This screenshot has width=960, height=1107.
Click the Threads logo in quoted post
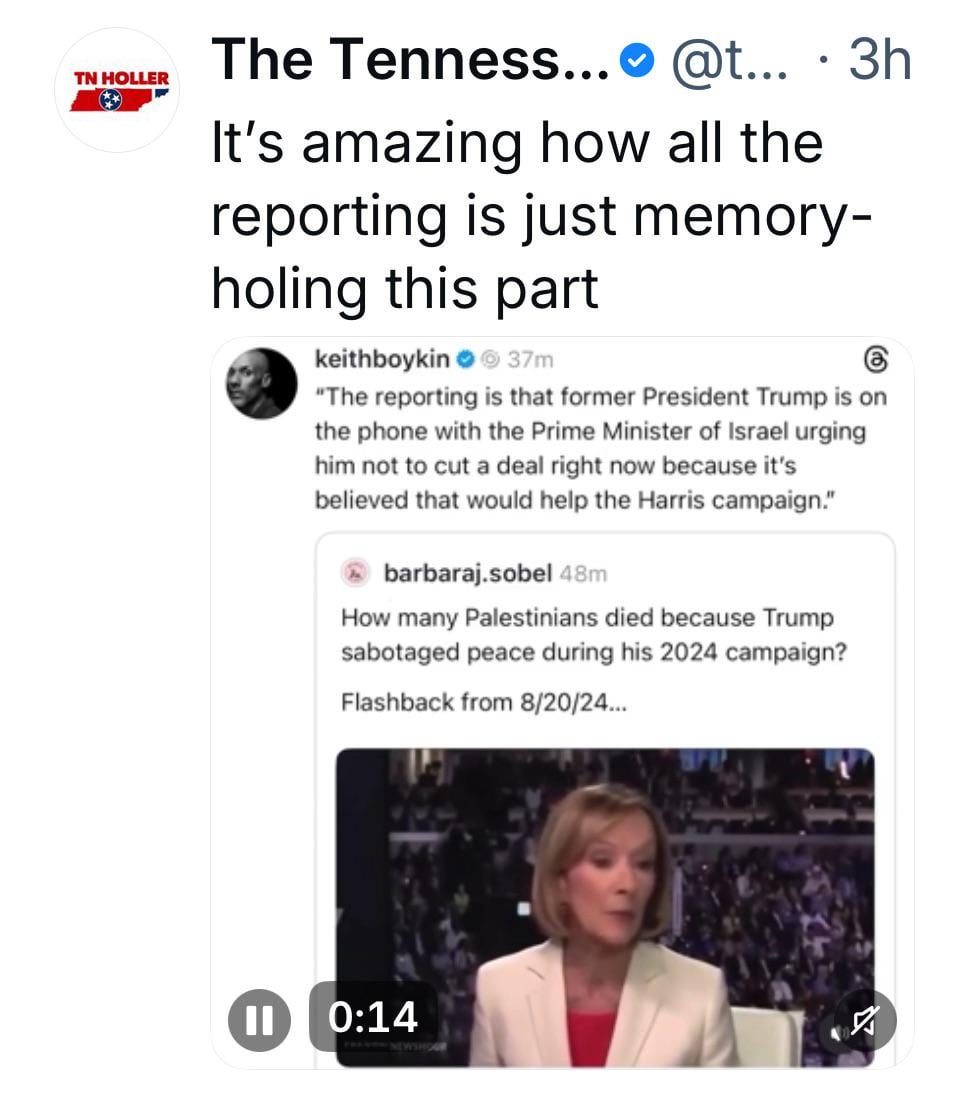pyautogui.click(x=872, y=359)
